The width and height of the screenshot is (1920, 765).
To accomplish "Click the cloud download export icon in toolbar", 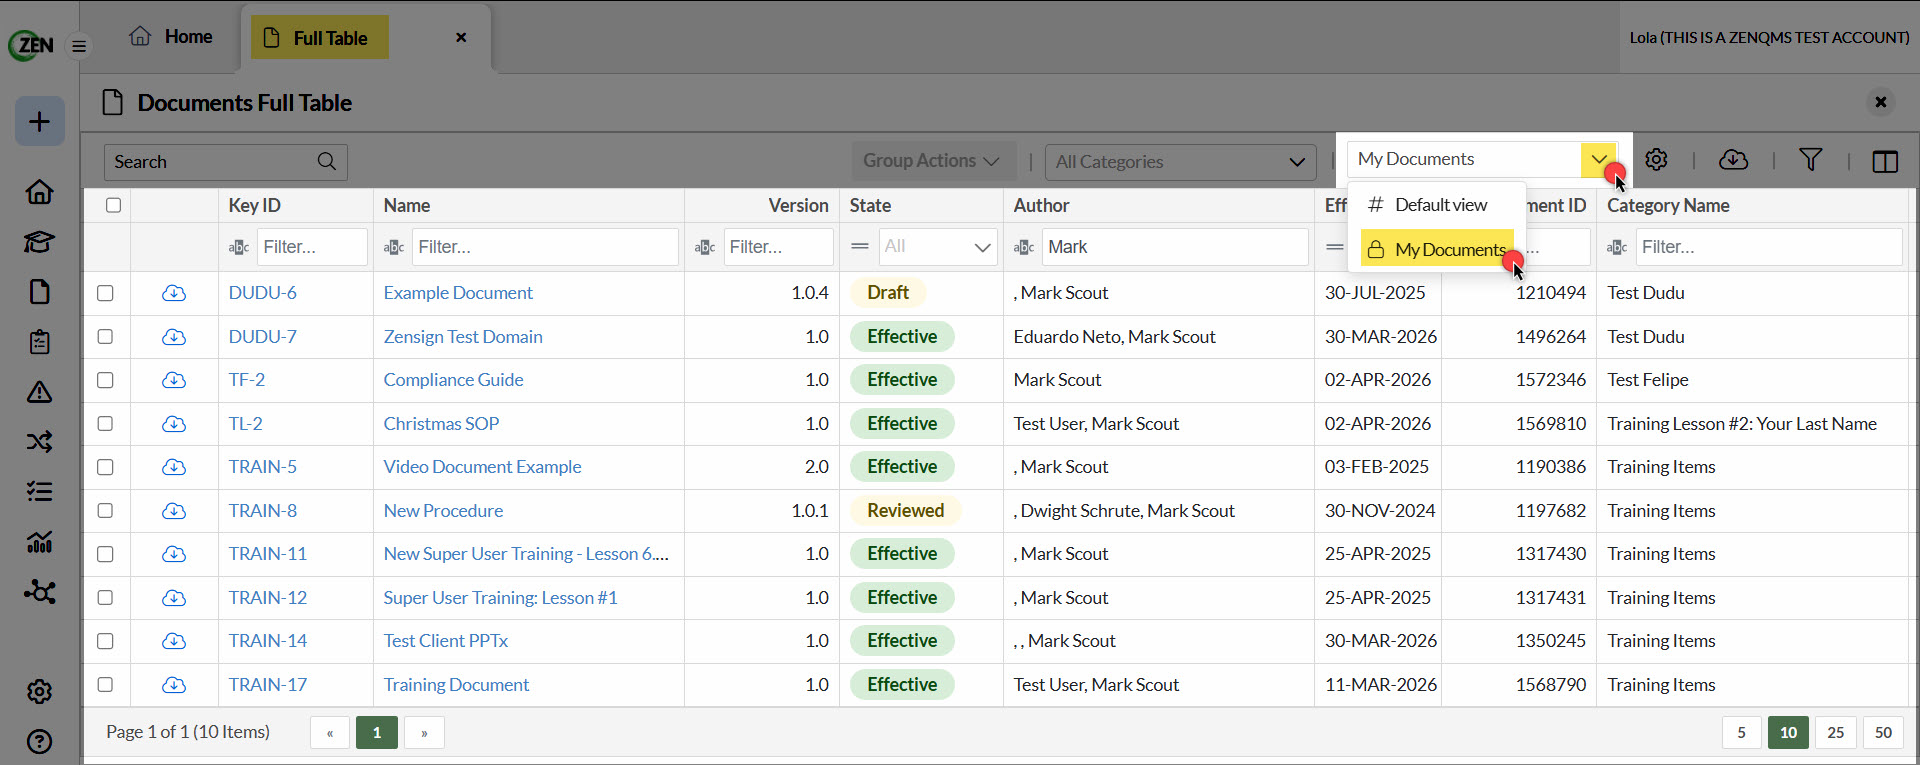I will click(1733, 160).
